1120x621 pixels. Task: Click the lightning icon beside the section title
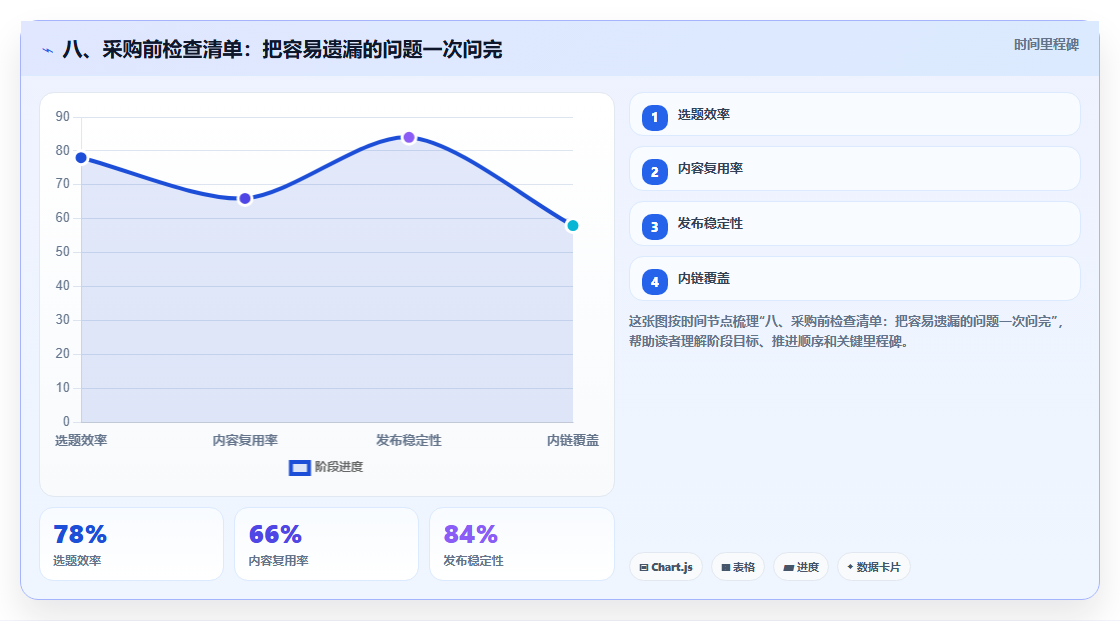(x=48, y=50)
